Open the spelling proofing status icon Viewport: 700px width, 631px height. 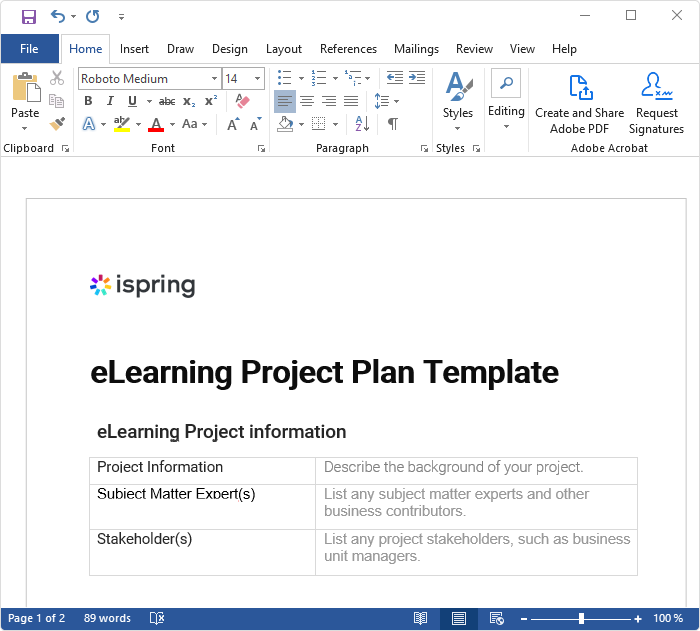point(157,618)
